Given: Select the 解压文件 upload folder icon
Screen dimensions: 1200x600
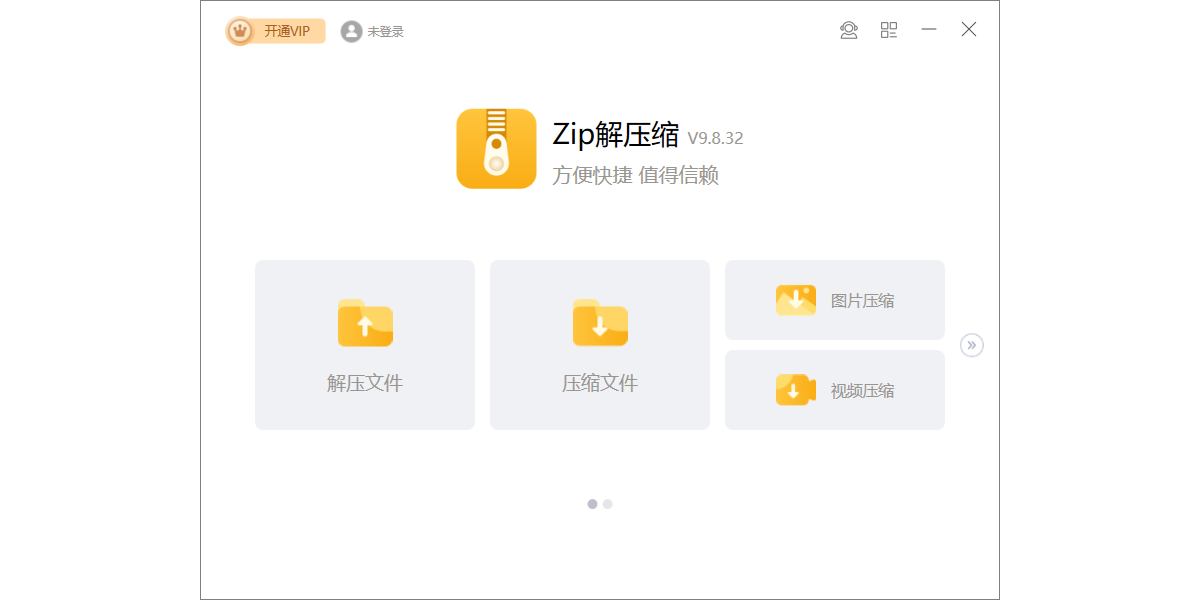Looking at the screenshot, I should click(364, 323).
